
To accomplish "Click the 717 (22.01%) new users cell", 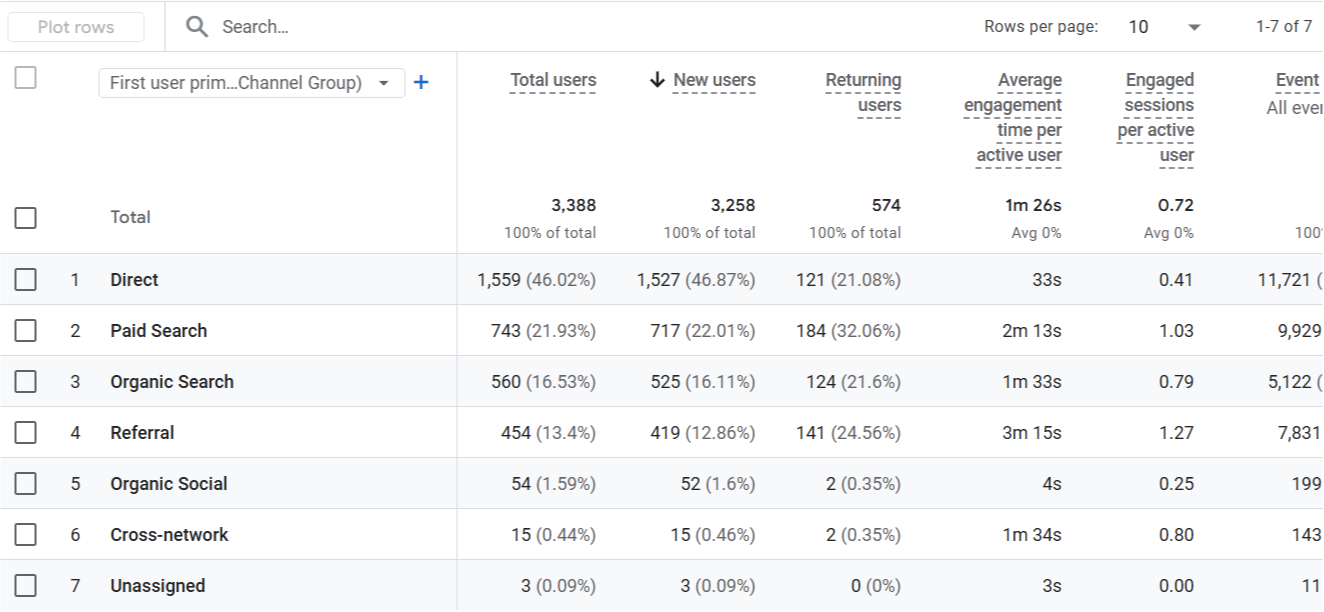I will coord(703,331).
